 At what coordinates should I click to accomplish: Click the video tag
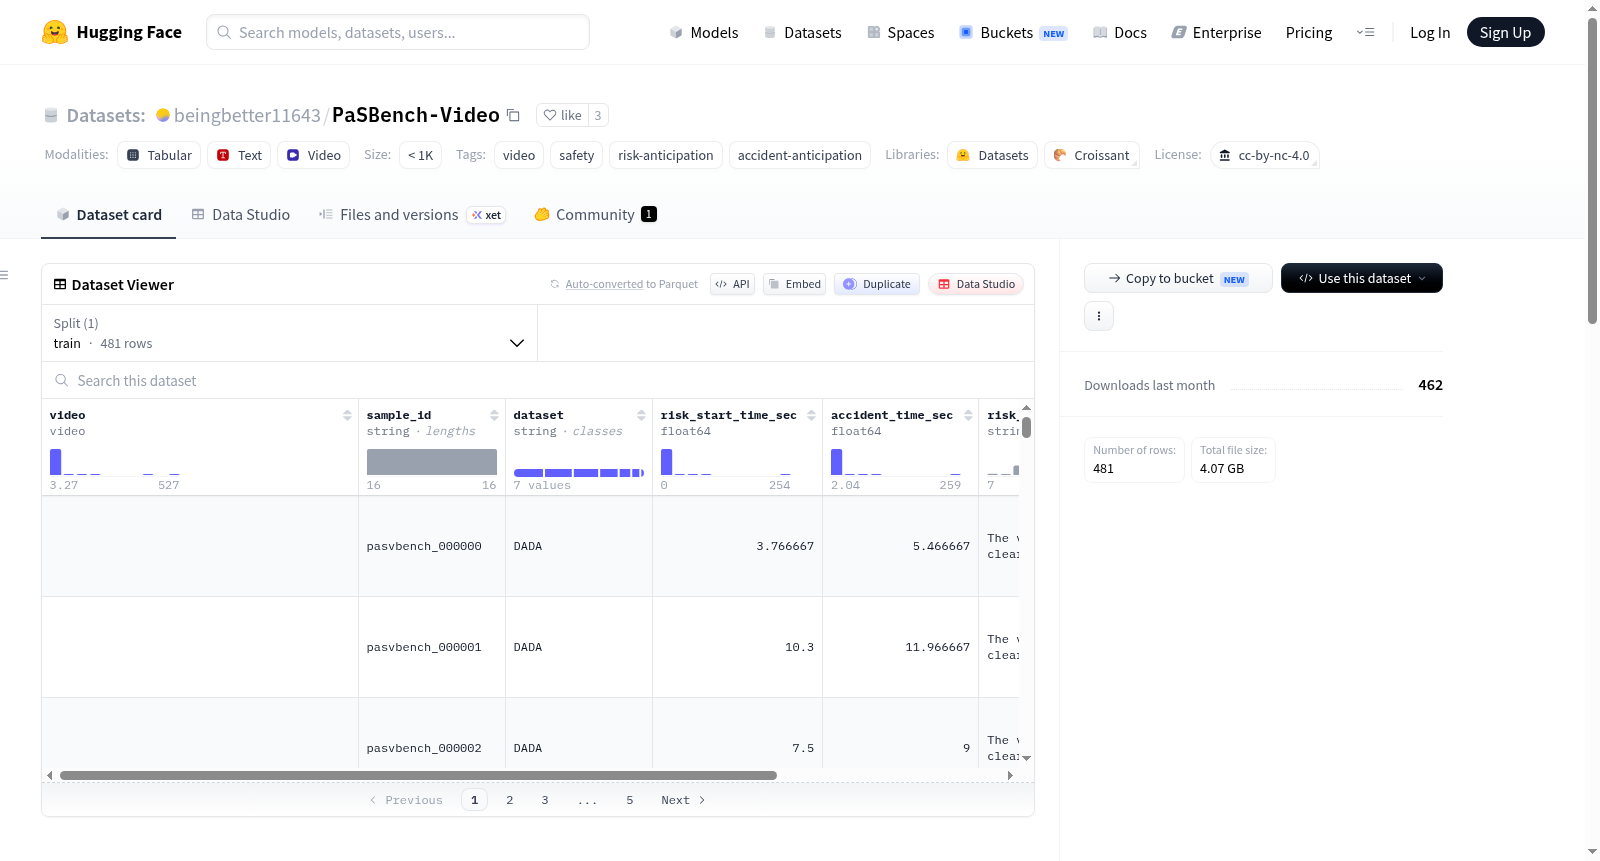pos(519,155)
